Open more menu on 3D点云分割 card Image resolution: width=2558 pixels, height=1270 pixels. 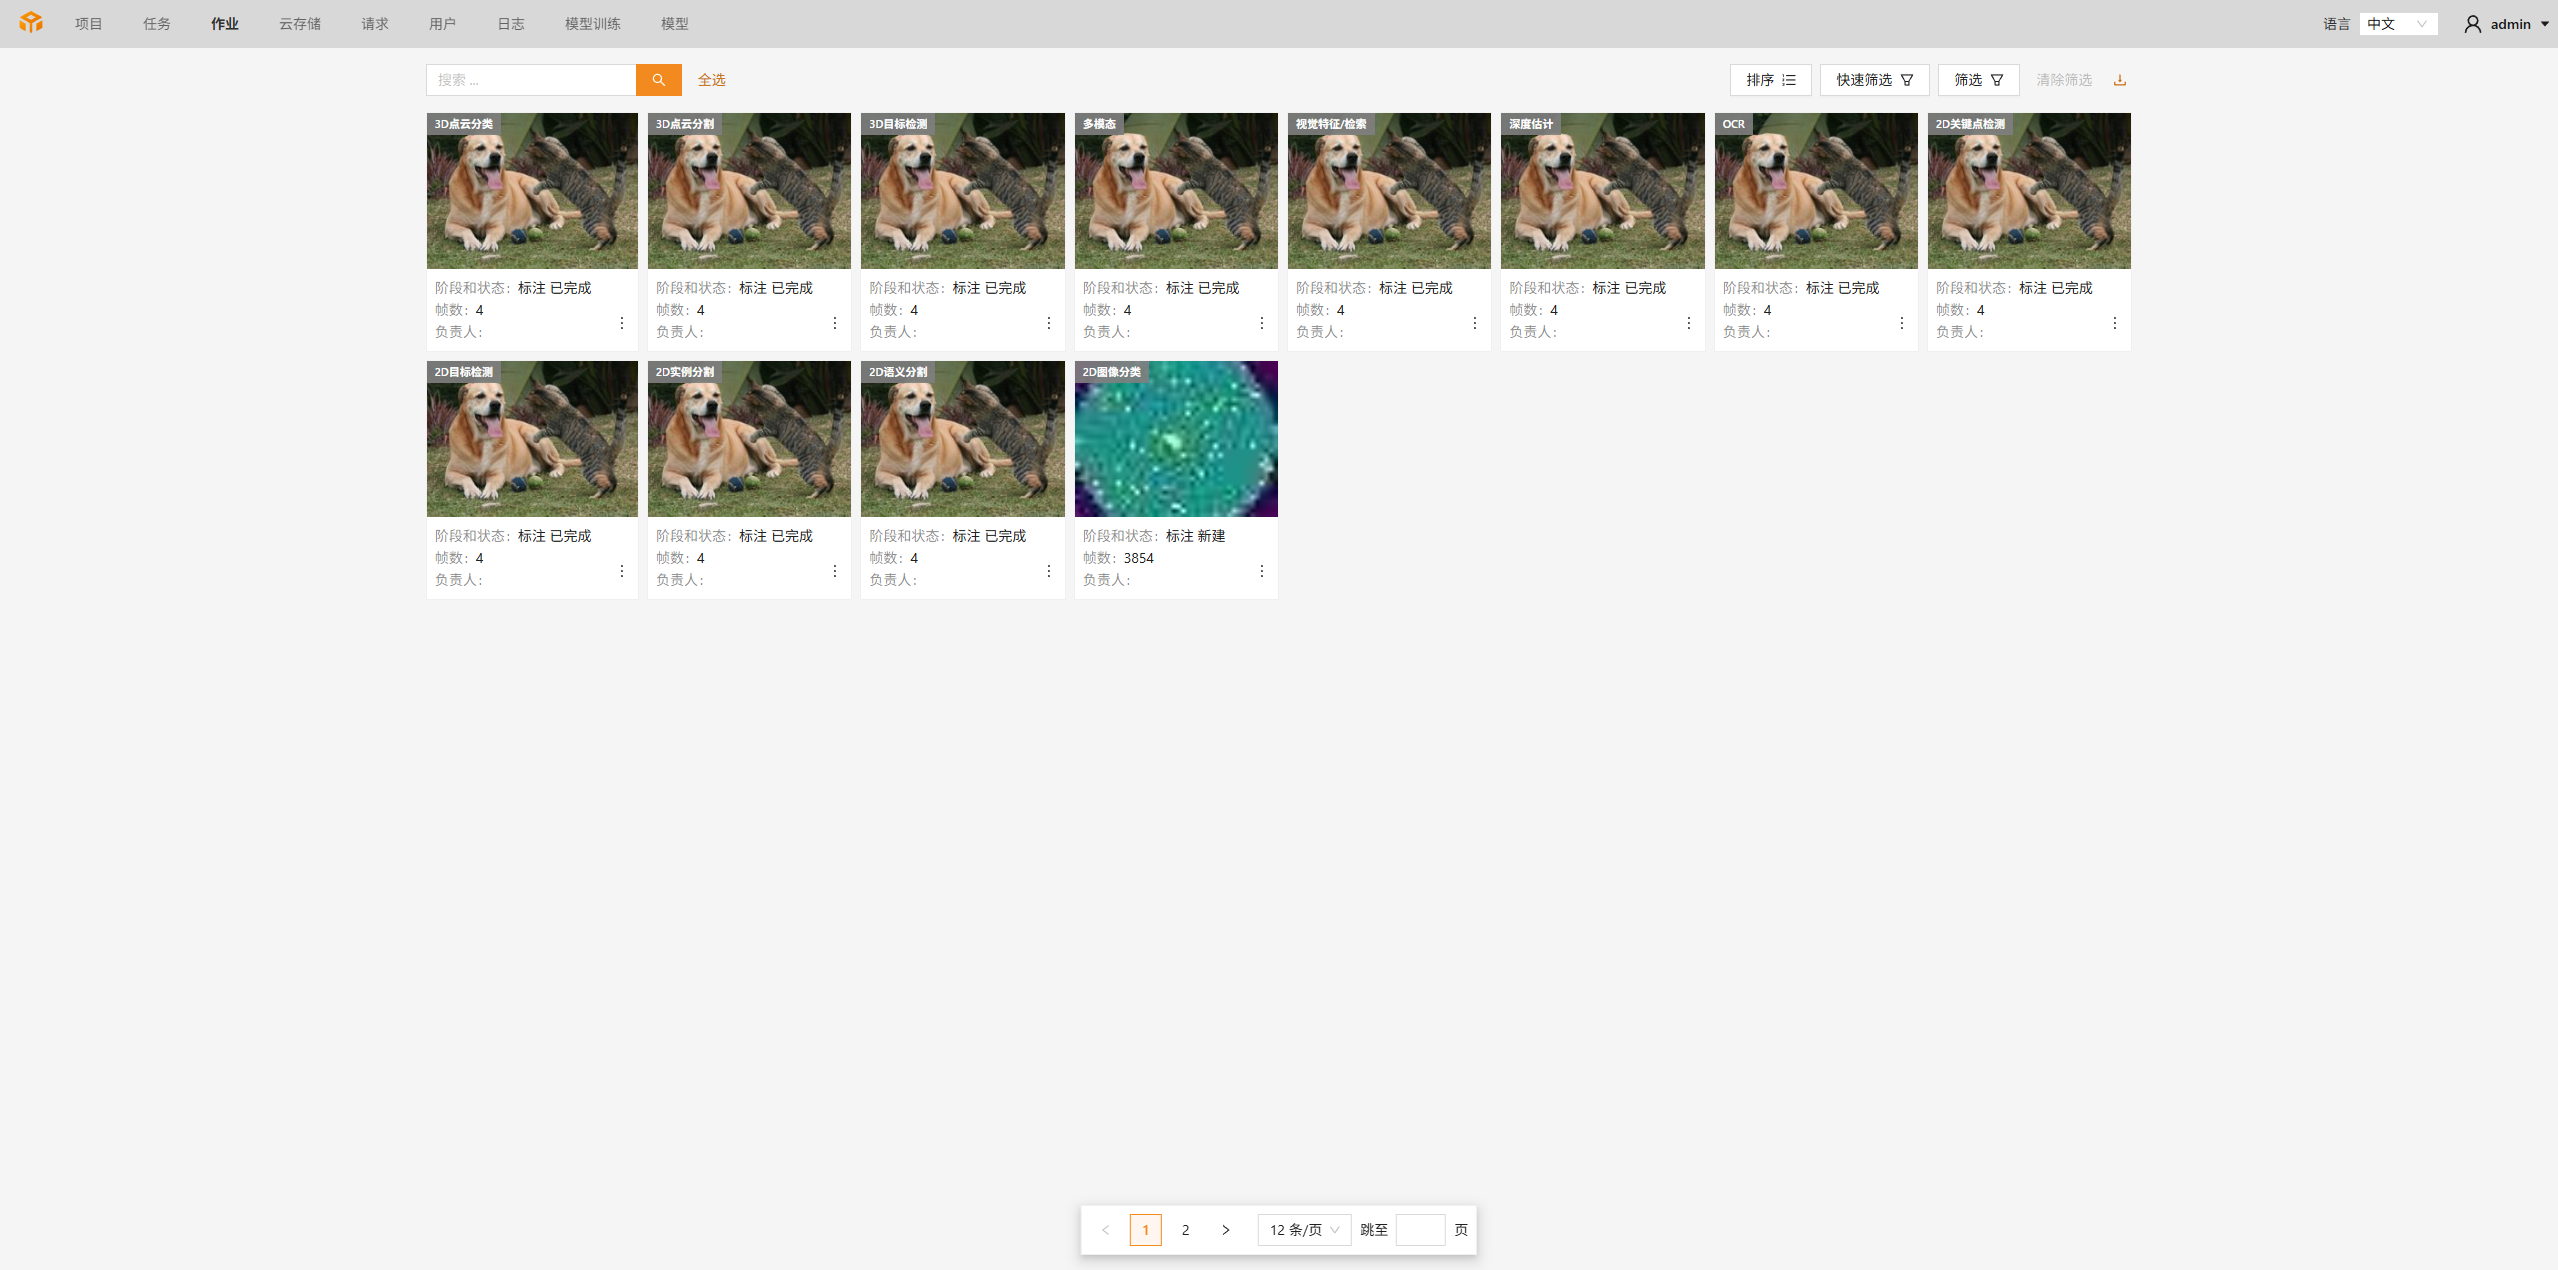834,323
